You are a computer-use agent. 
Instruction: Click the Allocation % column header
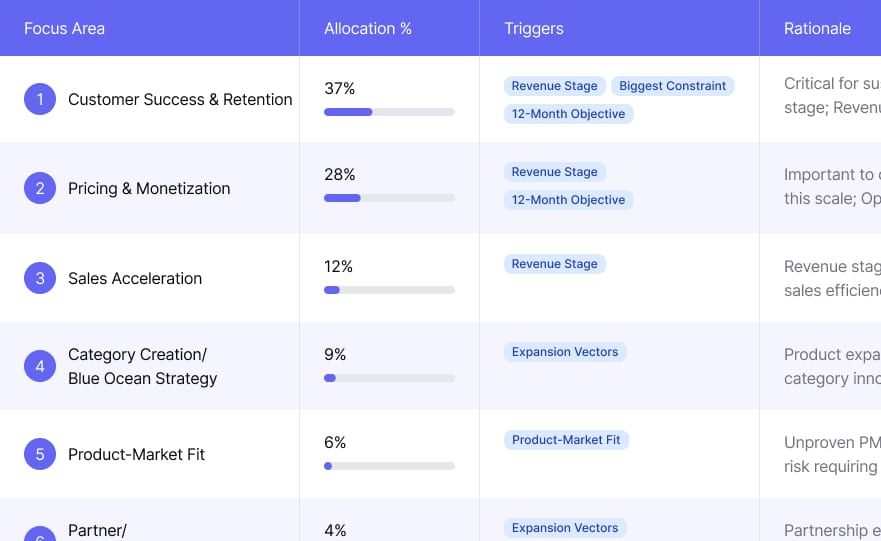click(368, 28)
